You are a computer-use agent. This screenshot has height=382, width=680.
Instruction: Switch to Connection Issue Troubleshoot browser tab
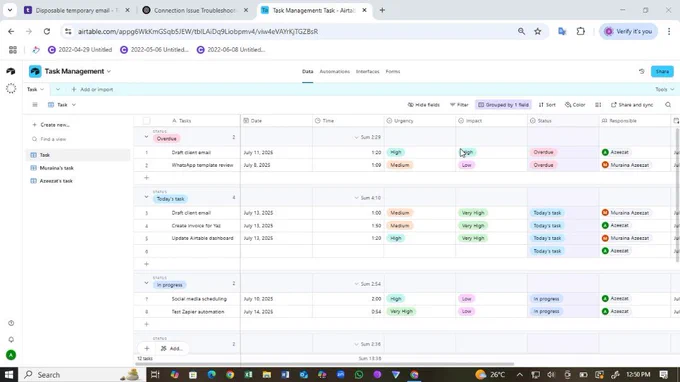tap(195, 10)
